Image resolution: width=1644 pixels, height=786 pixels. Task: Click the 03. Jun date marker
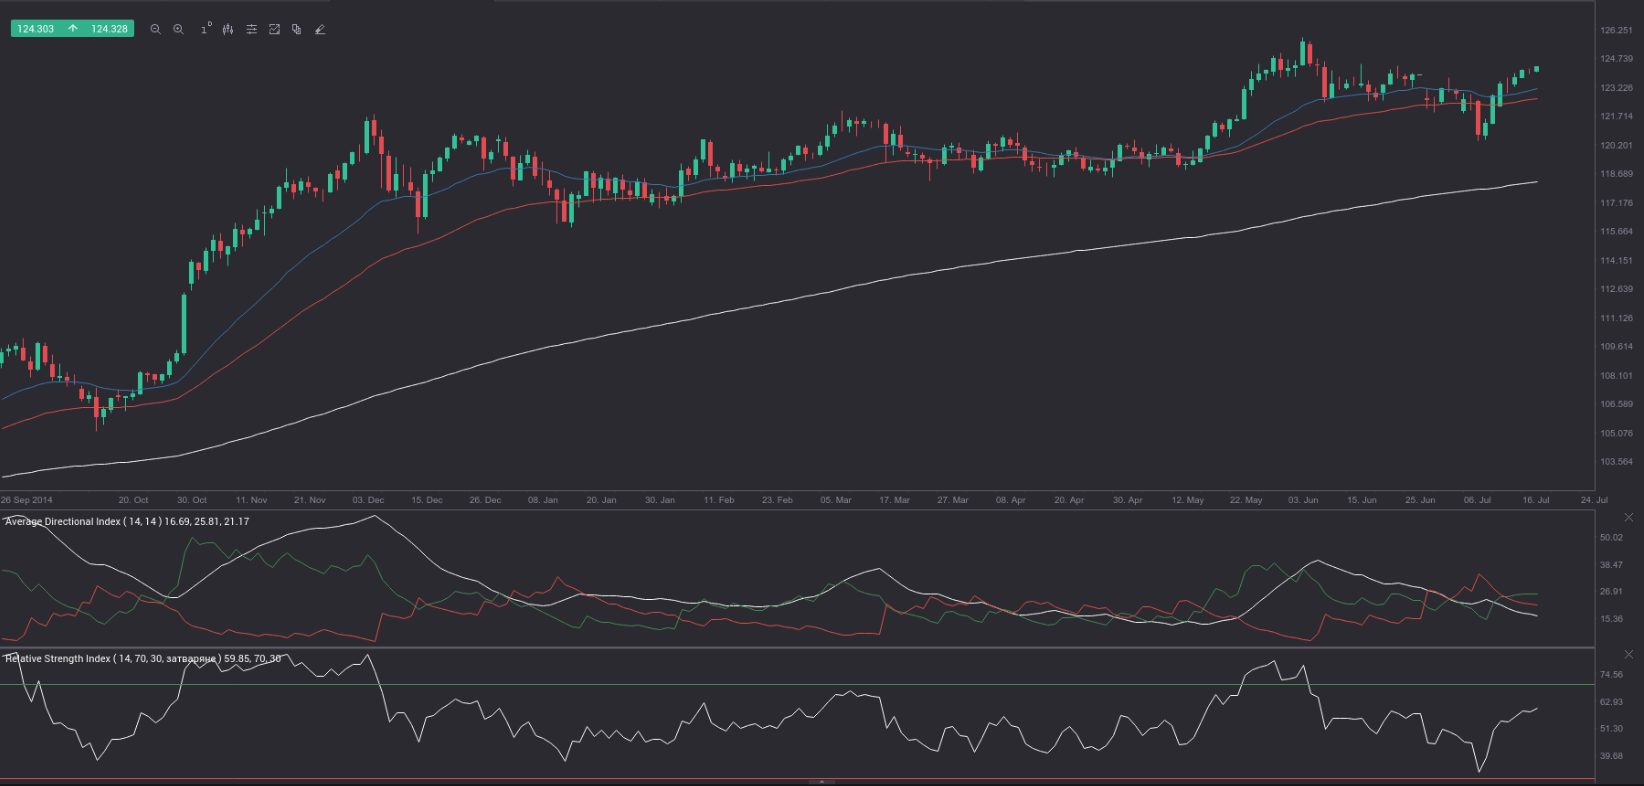click(x=1302, y=499)
